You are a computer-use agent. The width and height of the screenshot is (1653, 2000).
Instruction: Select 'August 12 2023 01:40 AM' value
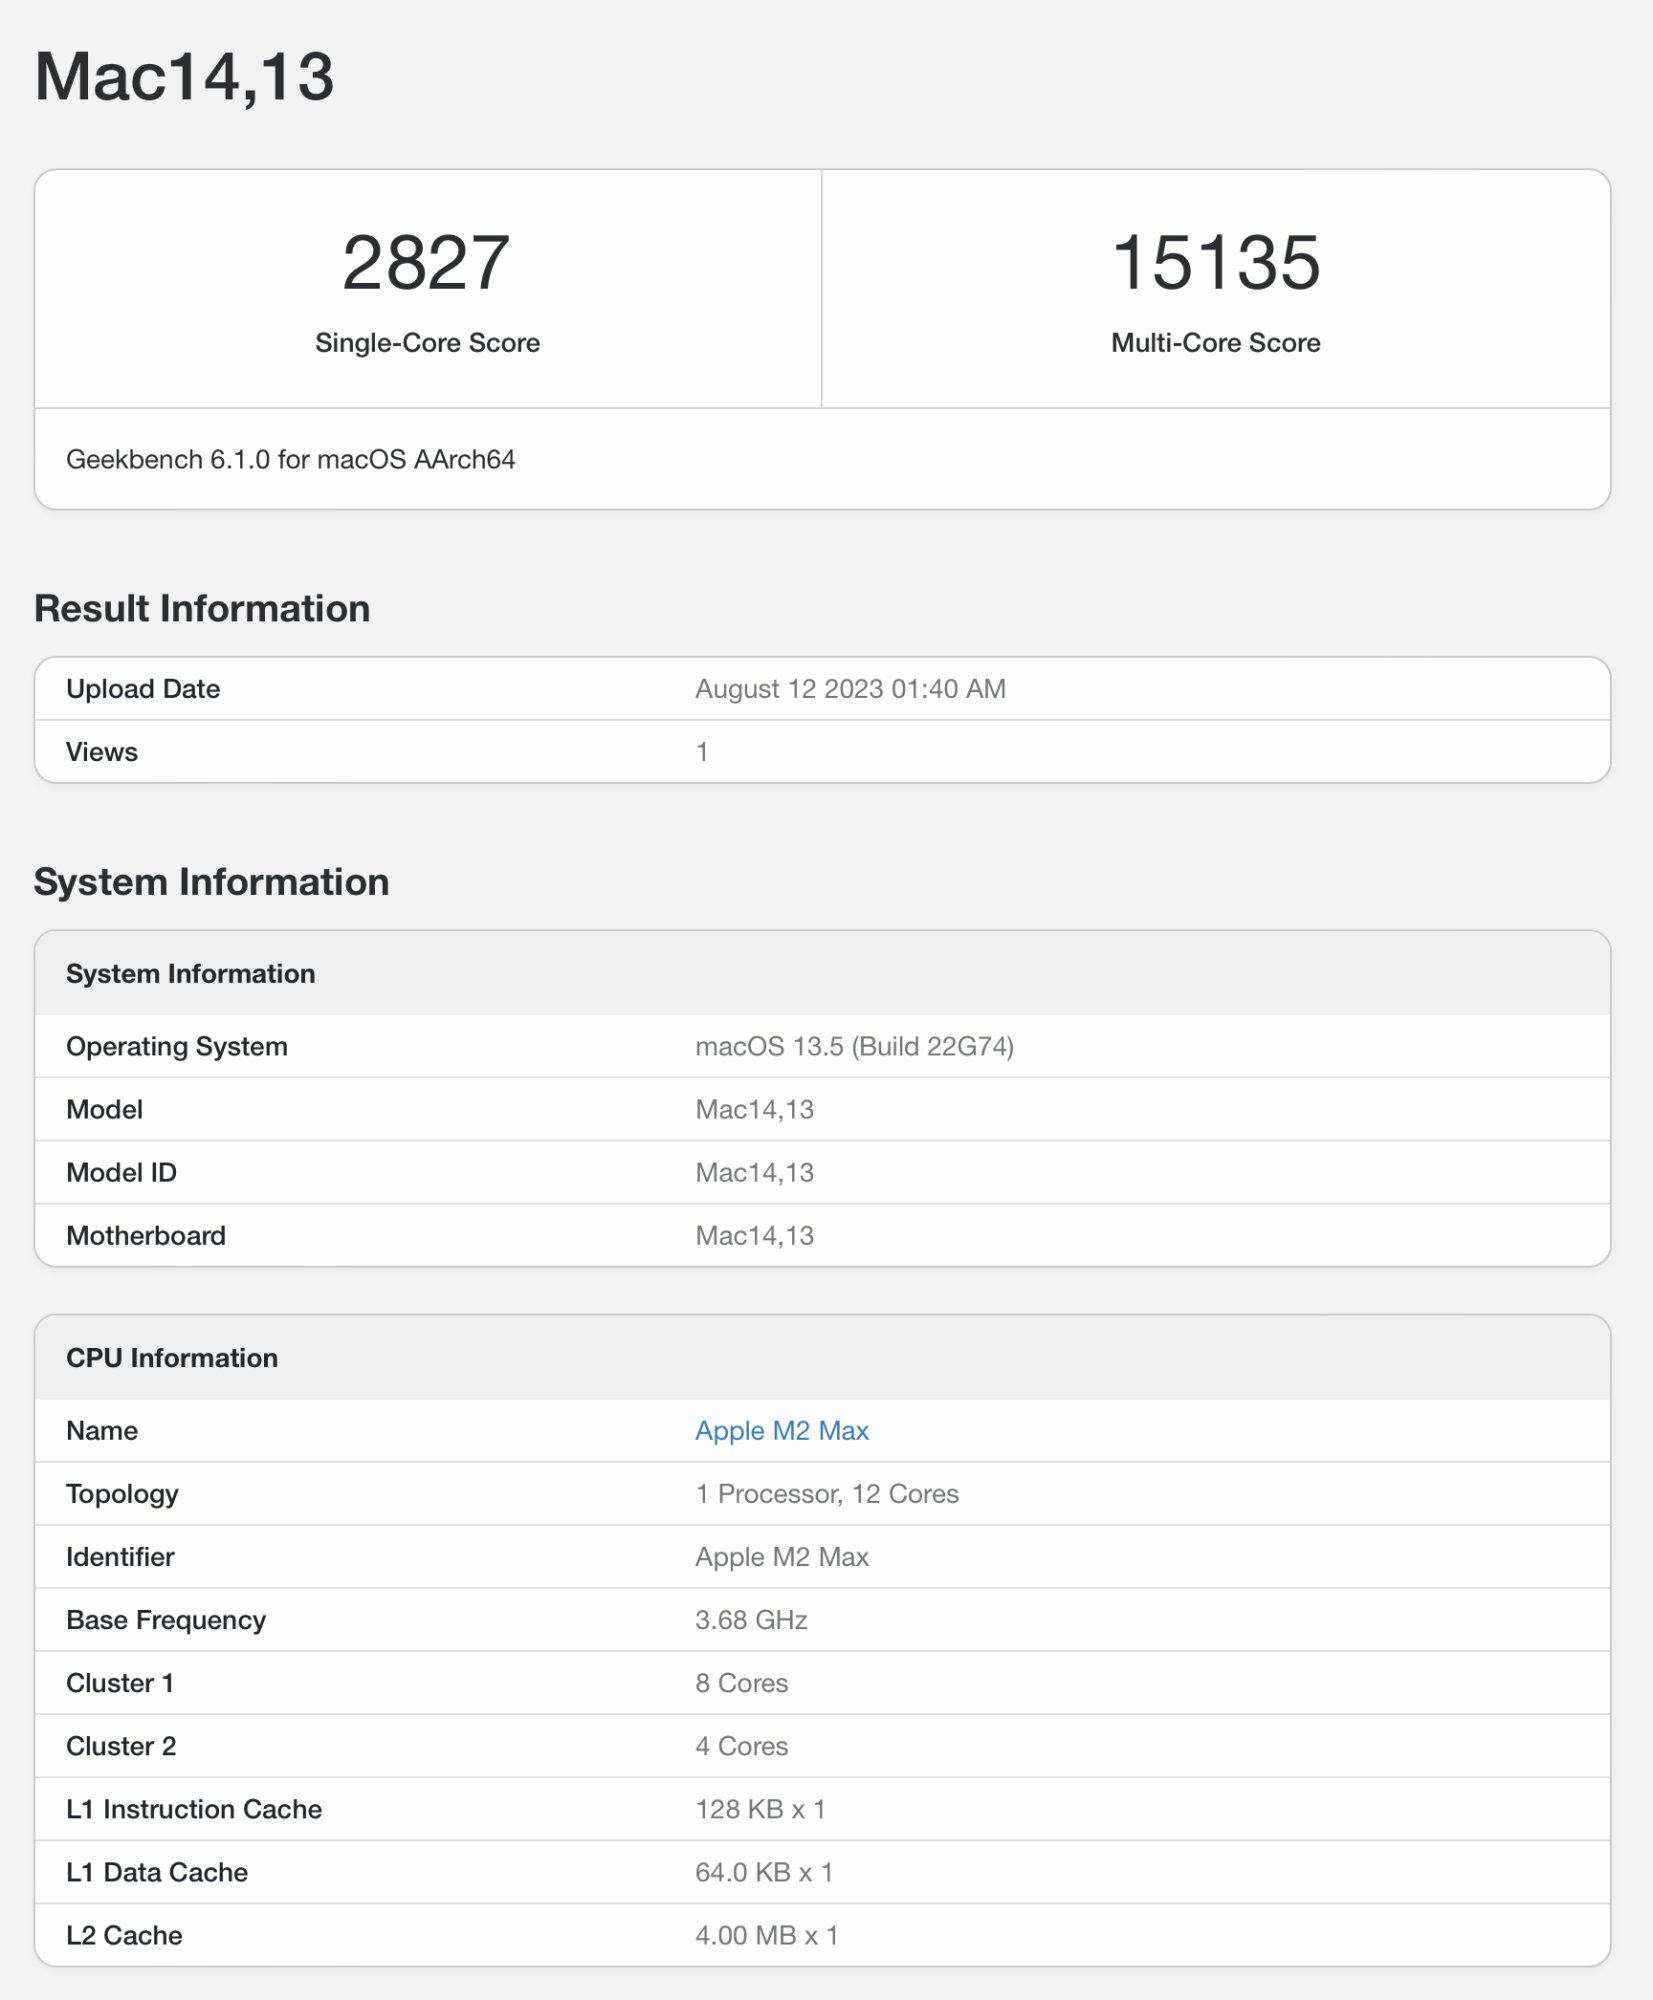(850, 689)
